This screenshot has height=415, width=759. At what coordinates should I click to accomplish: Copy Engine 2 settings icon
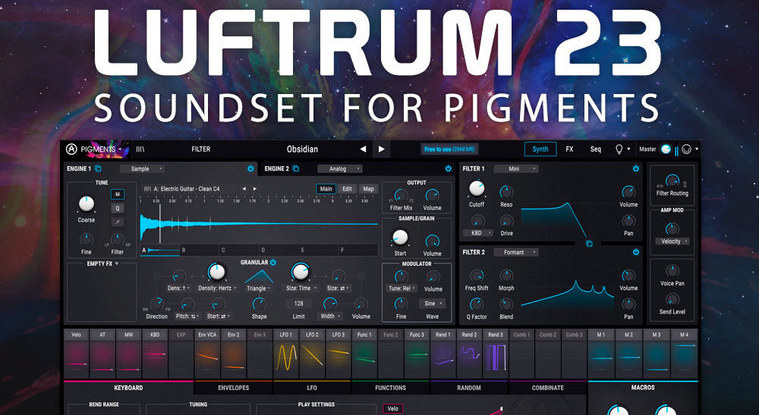[296, 169]
